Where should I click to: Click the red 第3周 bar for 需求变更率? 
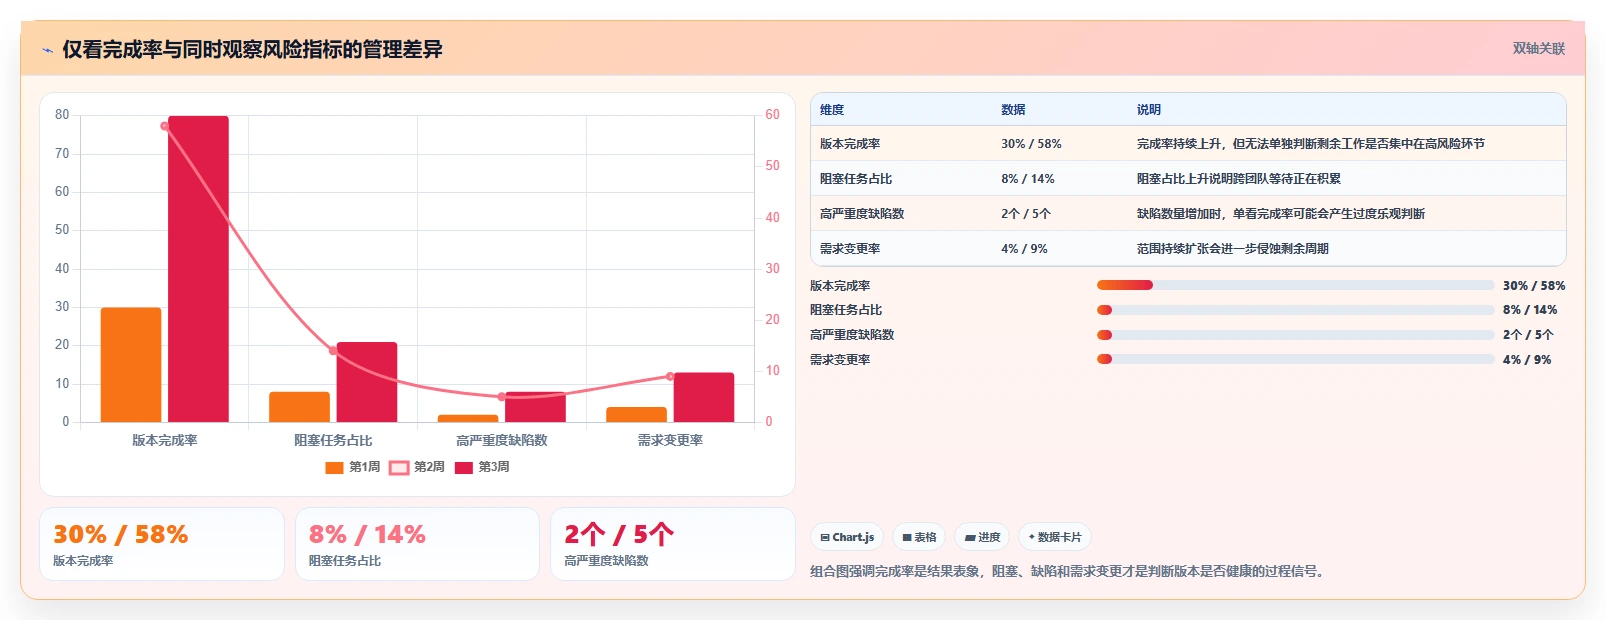[x=704, y=397]
